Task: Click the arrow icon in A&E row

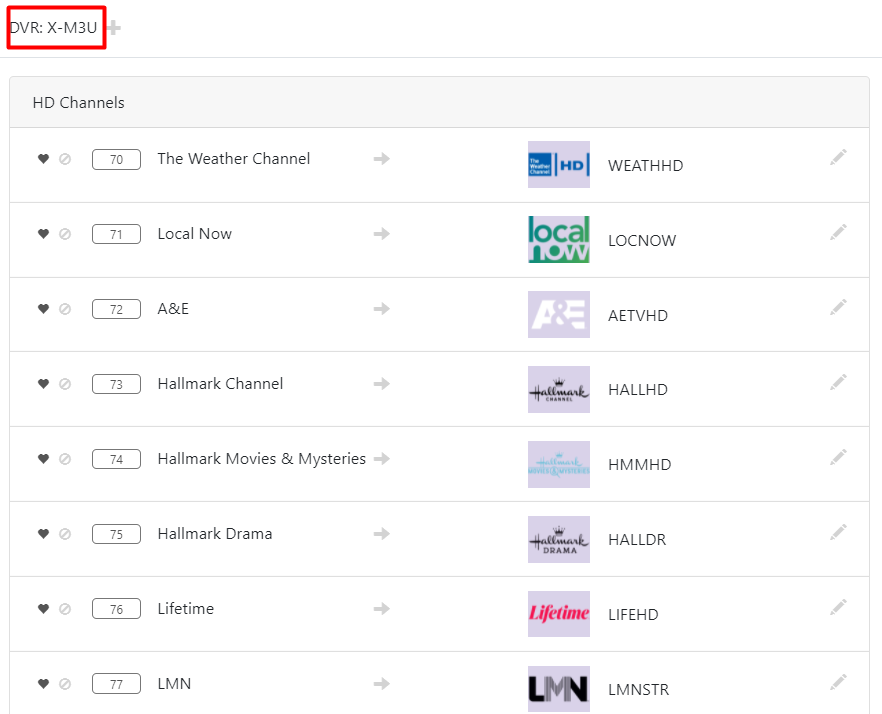Action: point(381,309)
